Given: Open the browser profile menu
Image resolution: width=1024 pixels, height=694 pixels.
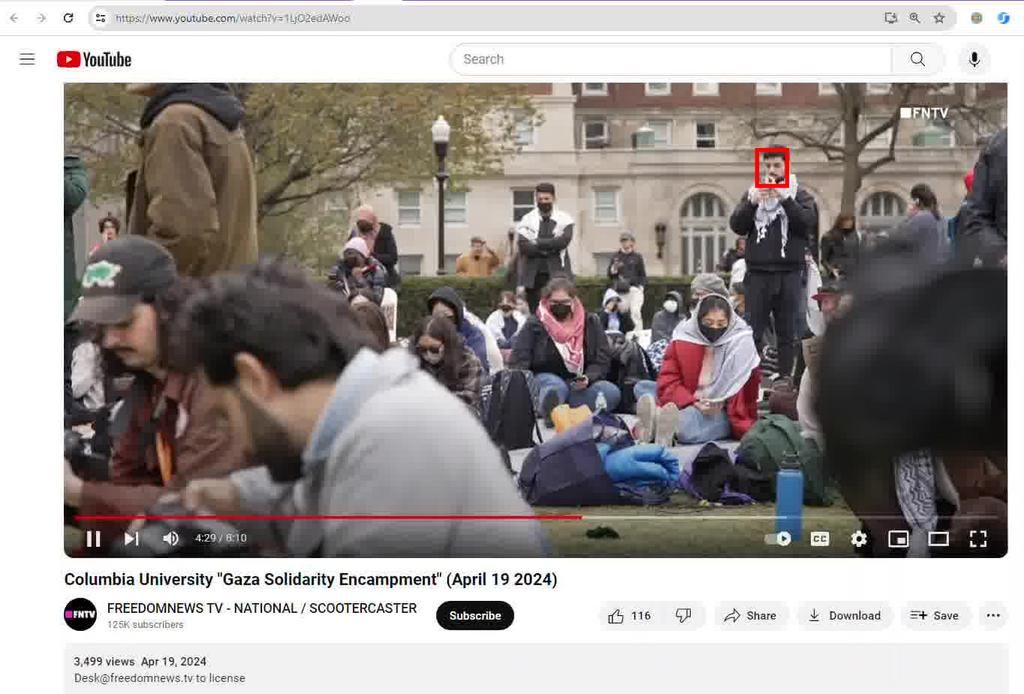Looking at the screenshot, I should pos(975,17).
